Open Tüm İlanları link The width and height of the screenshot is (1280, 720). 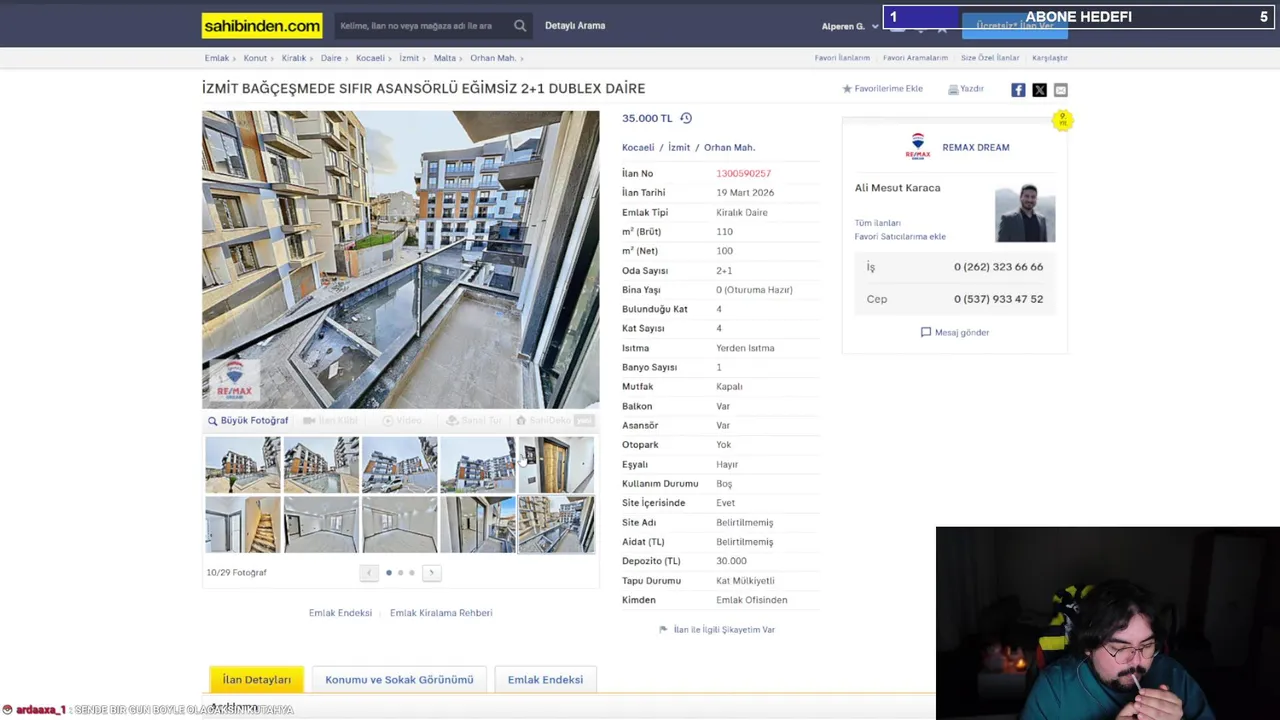click(x=877, y=223)
